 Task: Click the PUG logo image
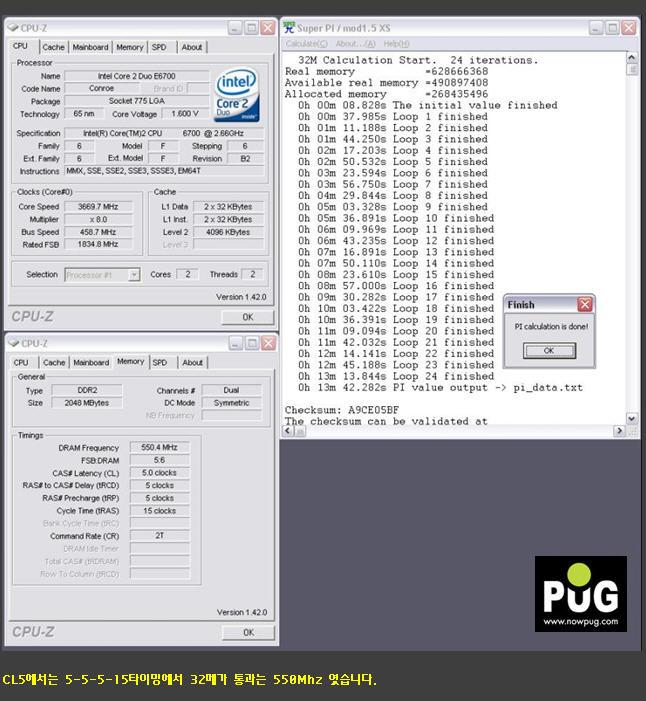pos(580,594)
